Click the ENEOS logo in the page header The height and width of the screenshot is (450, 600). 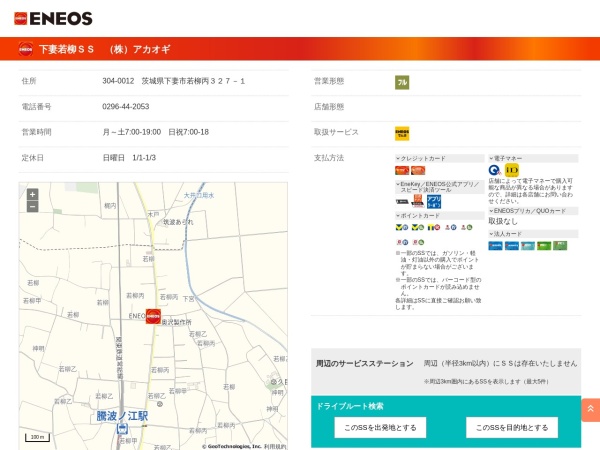[x=53, y=18]
